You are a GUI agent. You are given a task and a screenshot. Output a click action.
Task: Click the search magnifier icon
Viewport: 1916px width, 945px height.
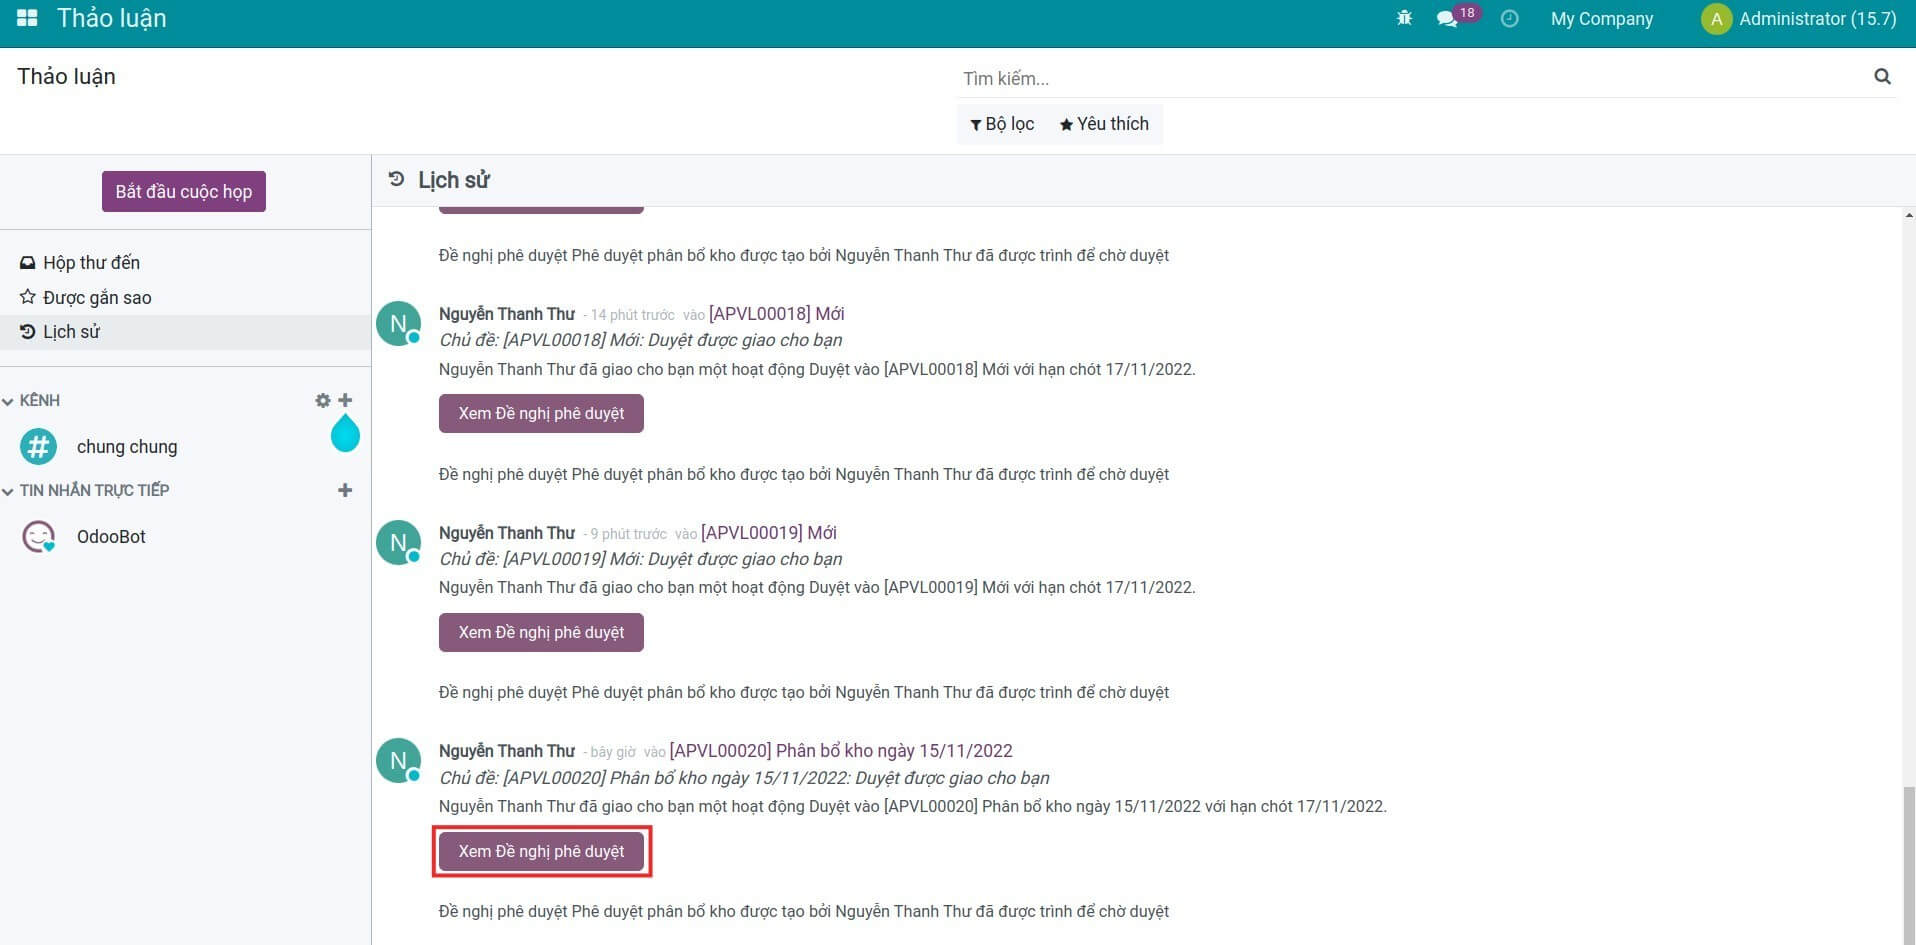pos(1882,77)
